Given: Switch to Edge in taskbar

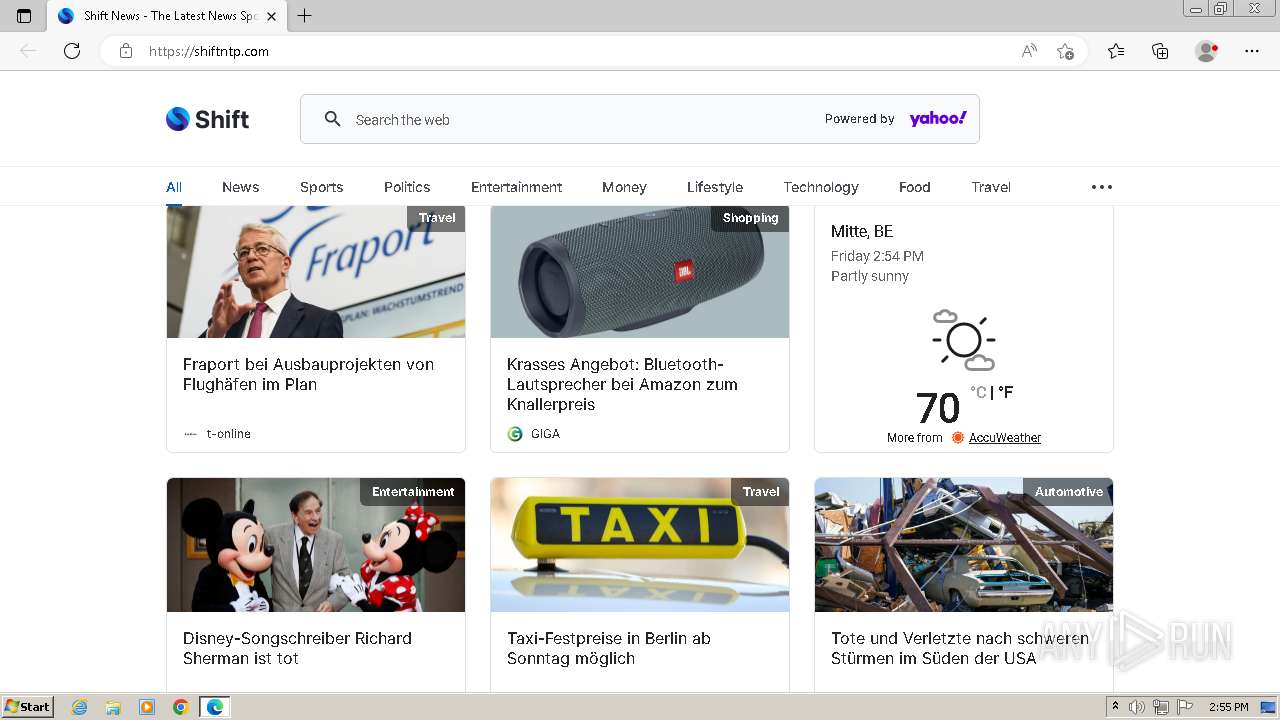Looking at the screenshot, I should point(215,707).
